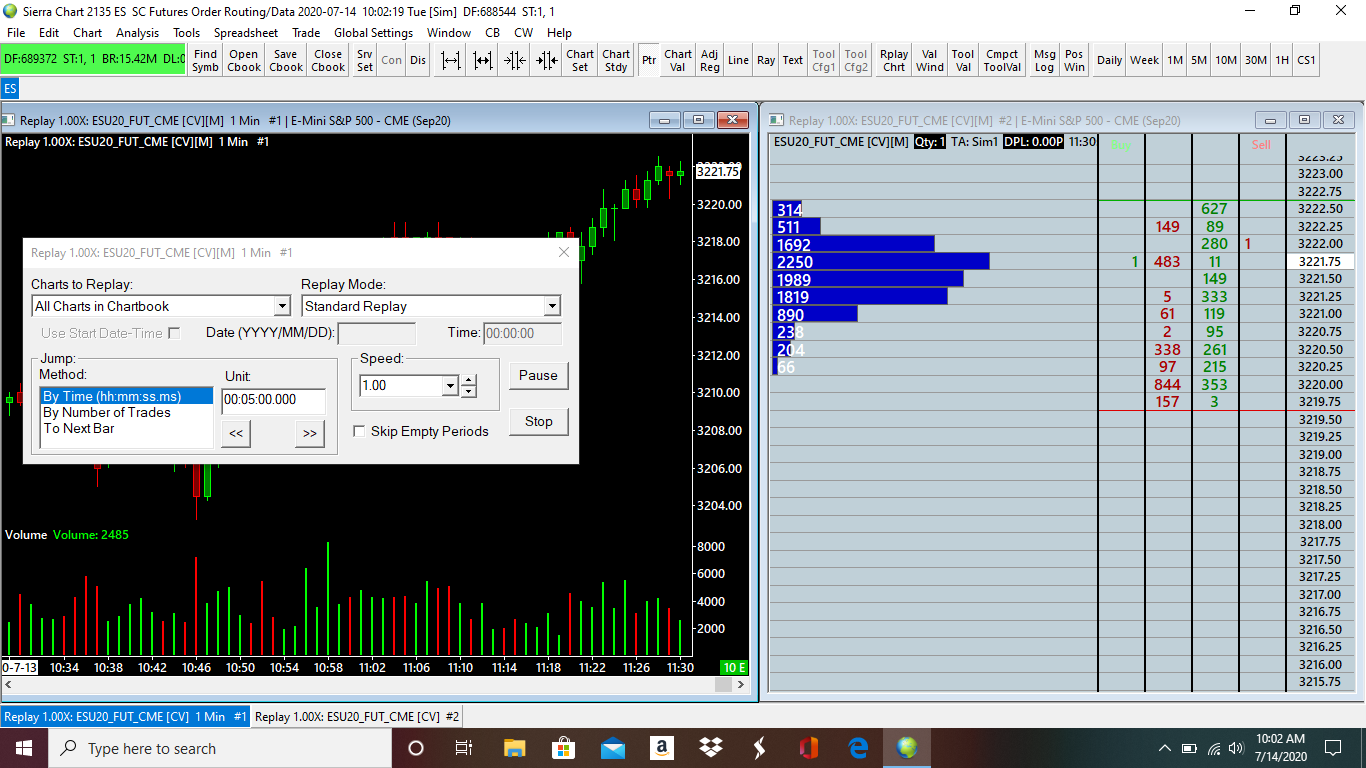
Task: Stop the chart replay
Action: click(538, 421)
